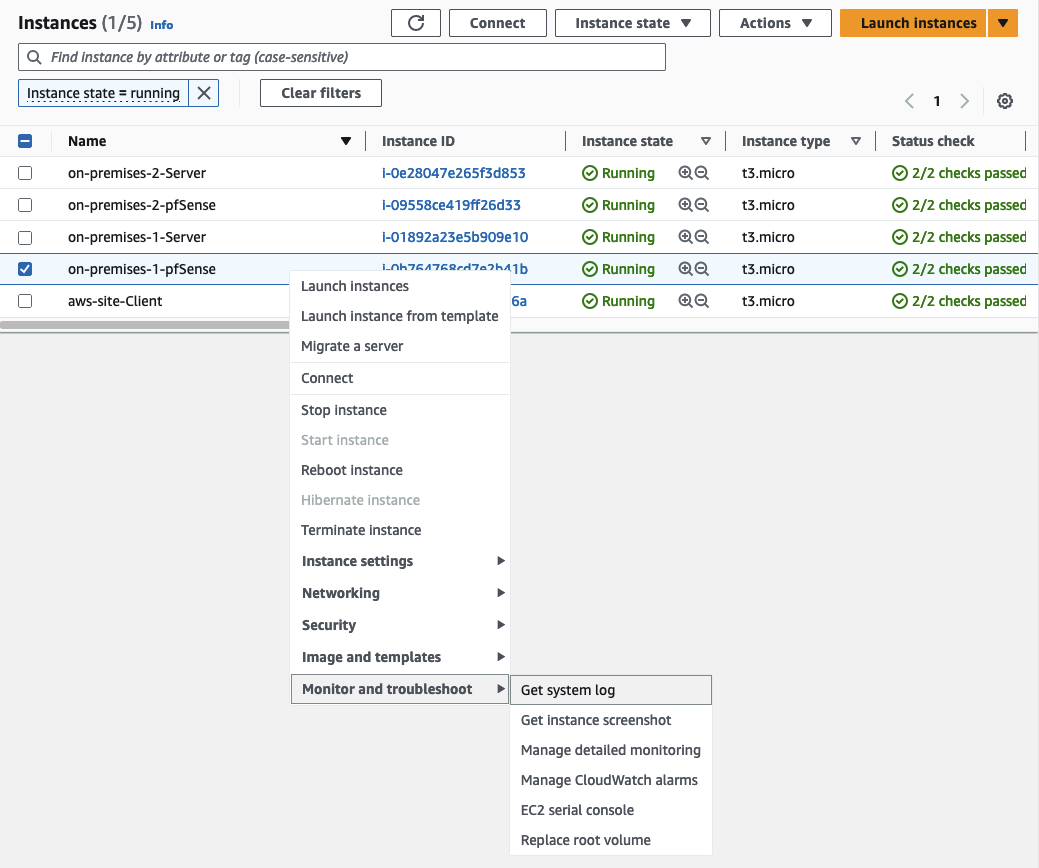This screenshot has height=868, width=1039.
Task: Uncheck the on-premises-1-pfSense checkbox
Action: (x=25, y=269)
